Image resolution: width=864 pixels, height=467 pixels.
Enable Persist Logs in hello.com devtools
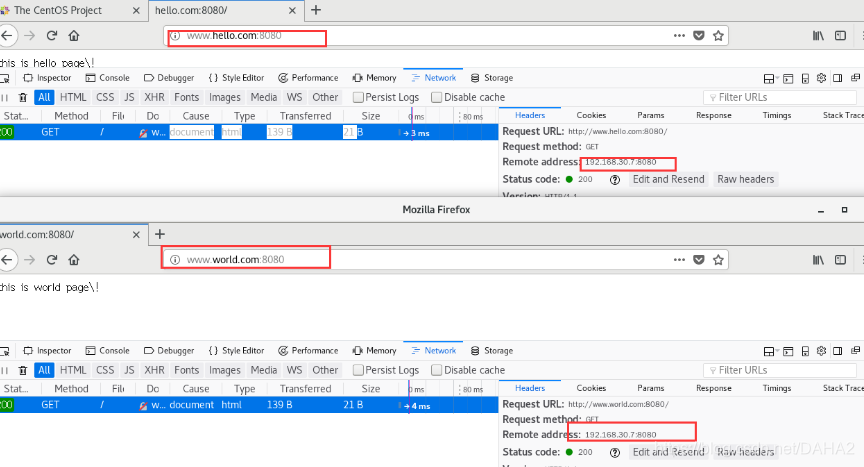pos(358,97)
